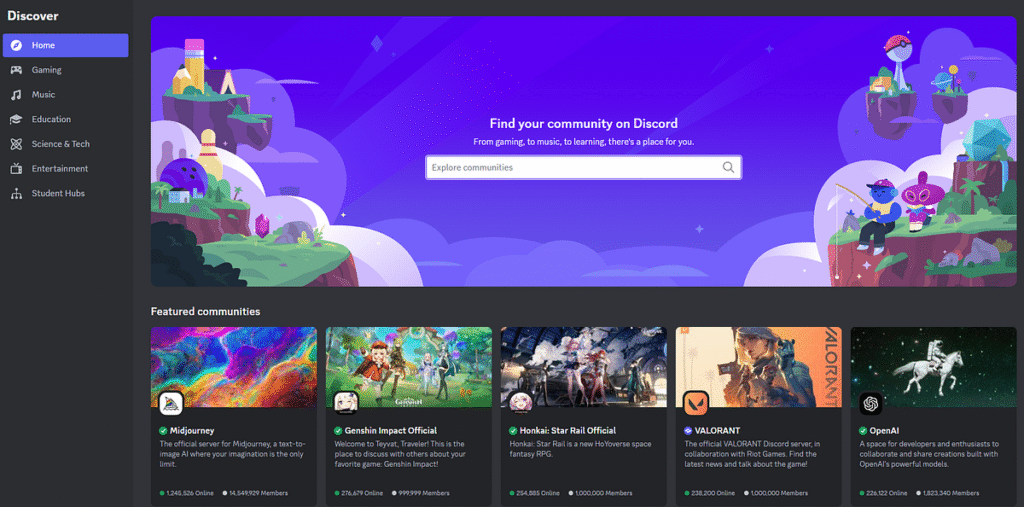Click OpenAI's 226,122 Online count
Screen dimensions: 1024x507
point(883,493)
